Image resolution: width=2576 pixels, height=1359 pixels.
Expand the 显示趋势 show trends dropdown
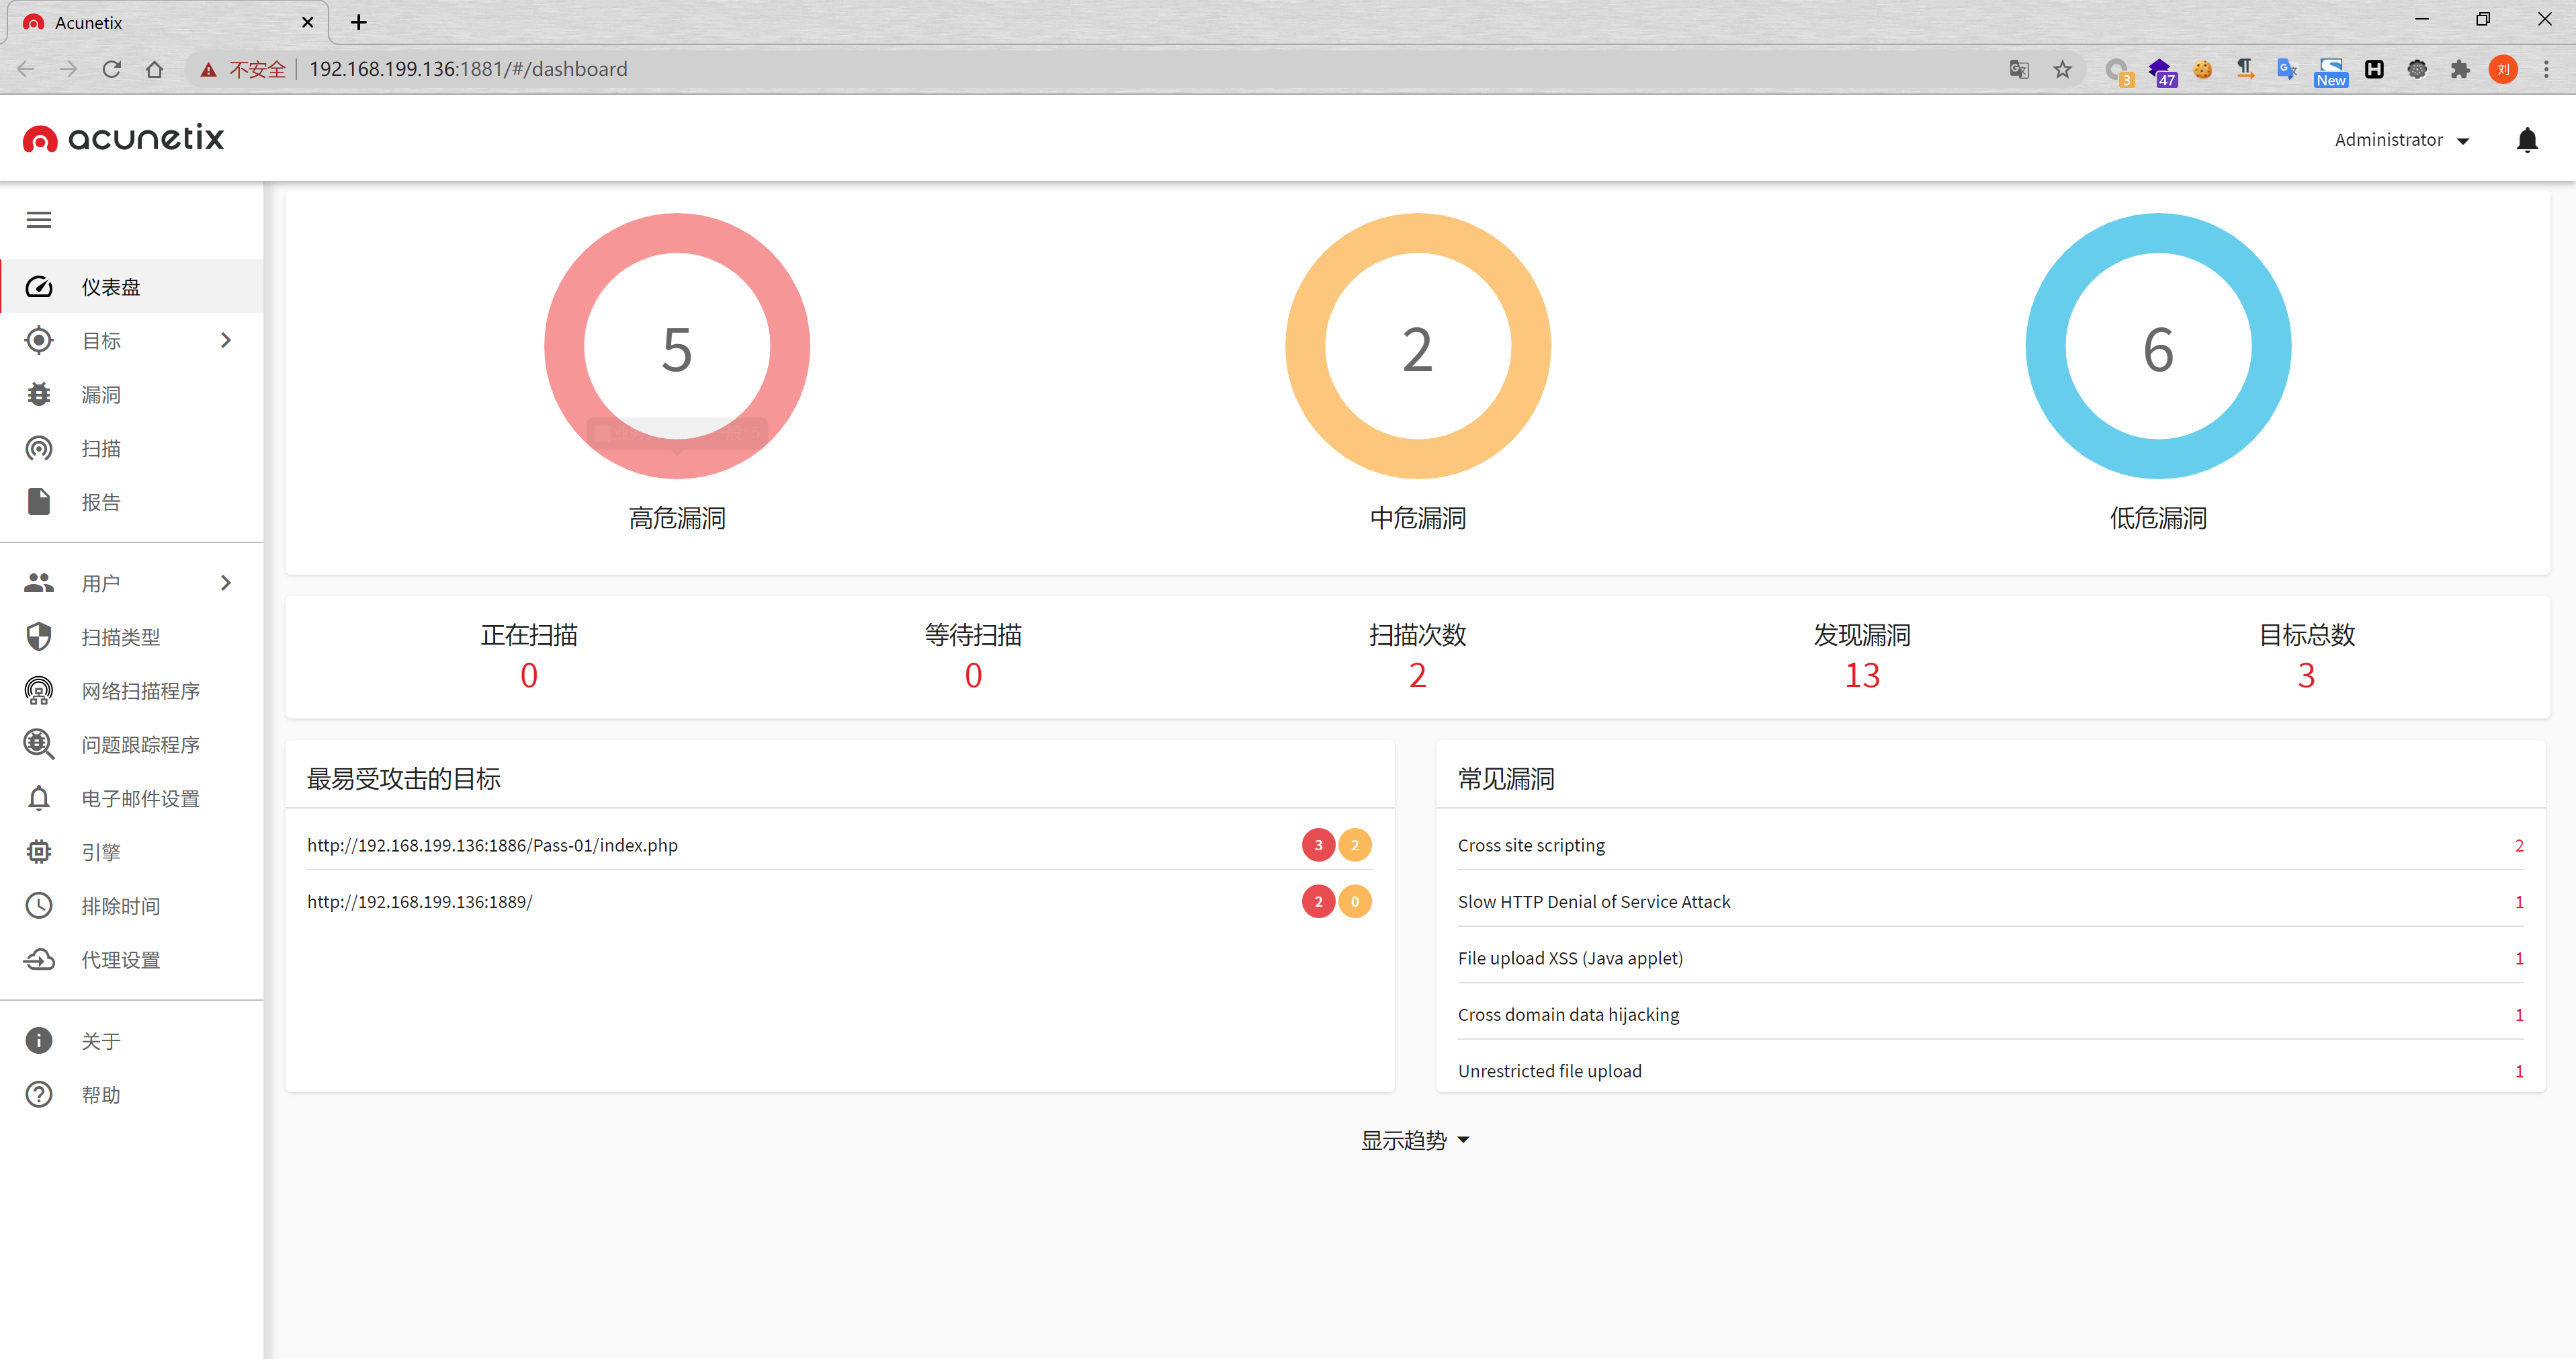(x=1415, y=1140)
